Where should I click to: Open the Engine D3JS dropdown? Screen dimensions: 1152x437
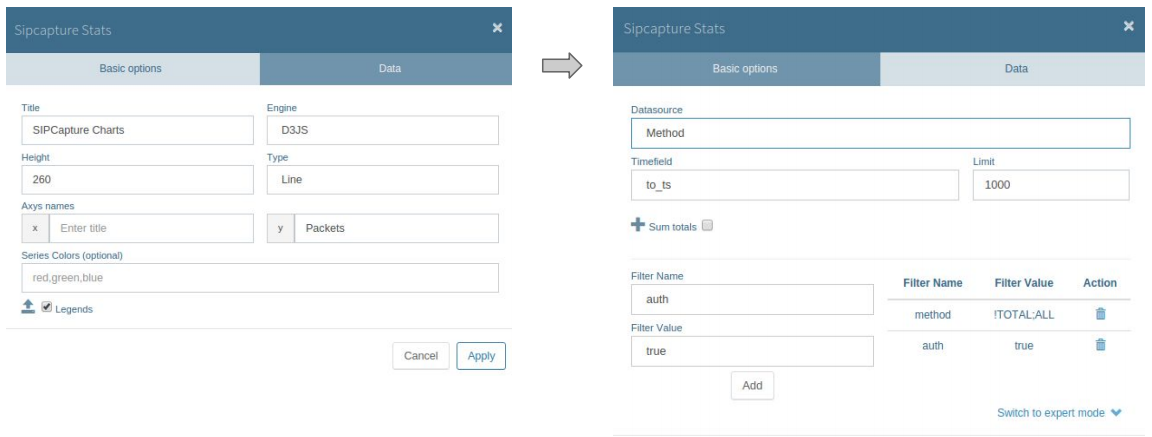pos(383,130)
